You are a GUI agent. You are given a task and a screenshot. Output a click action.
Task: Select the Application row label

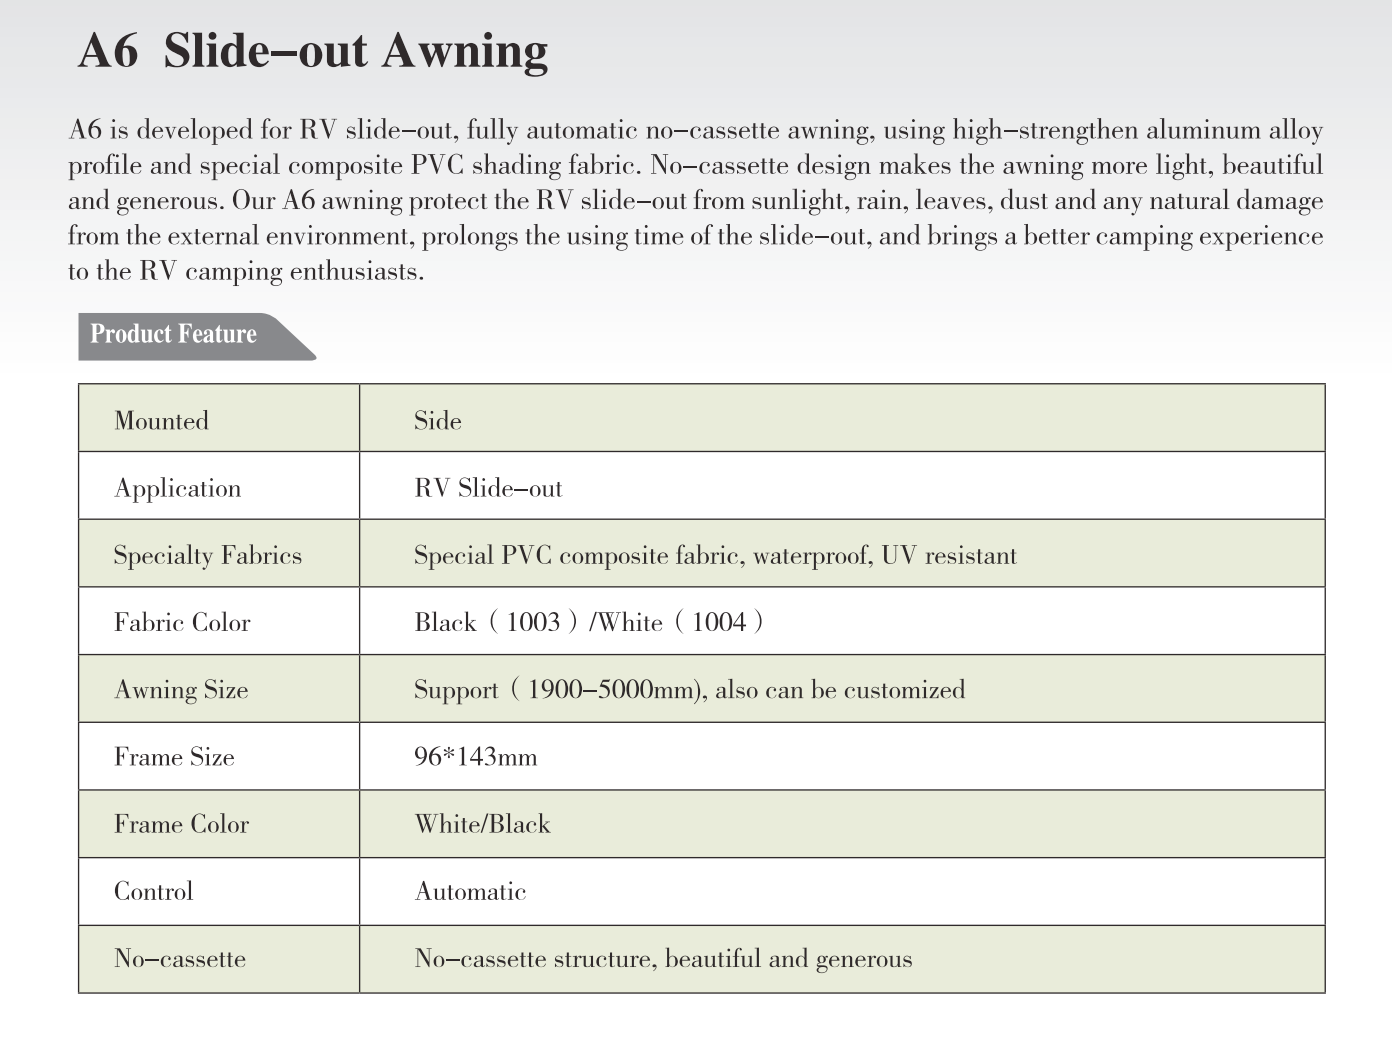pos(178,488)
